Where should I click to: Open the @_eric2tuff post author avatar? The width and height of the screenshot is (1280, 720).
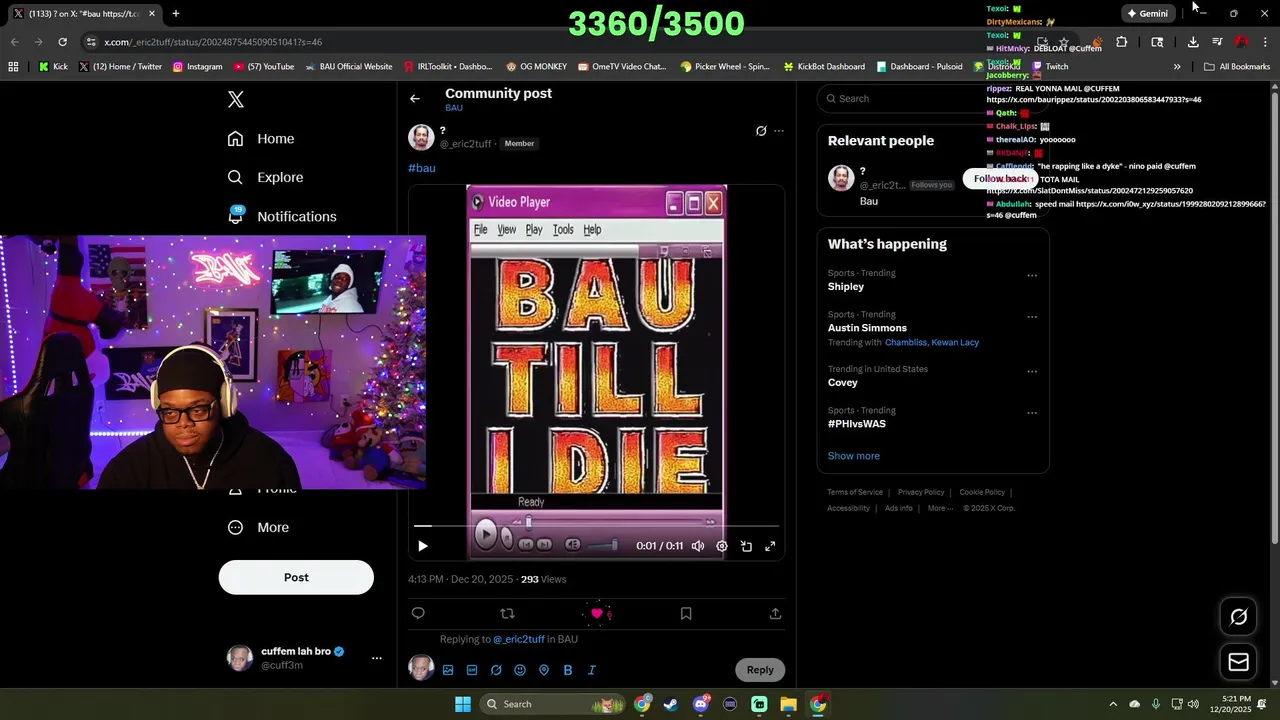pyautogui.click(x=421, y=137)
